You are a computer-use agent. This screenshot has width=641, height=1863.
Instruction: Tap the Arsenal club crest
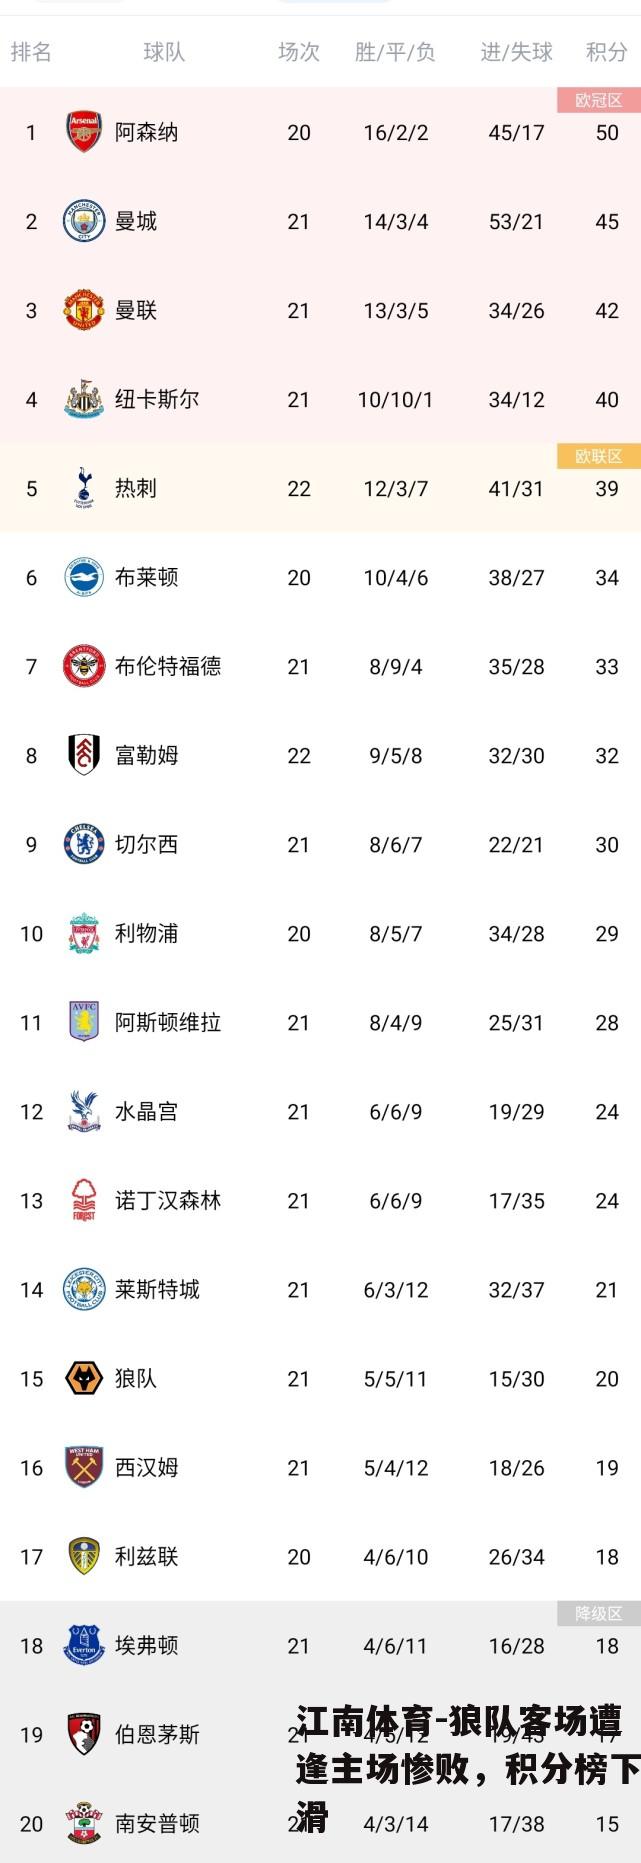[x=84, y=132]
